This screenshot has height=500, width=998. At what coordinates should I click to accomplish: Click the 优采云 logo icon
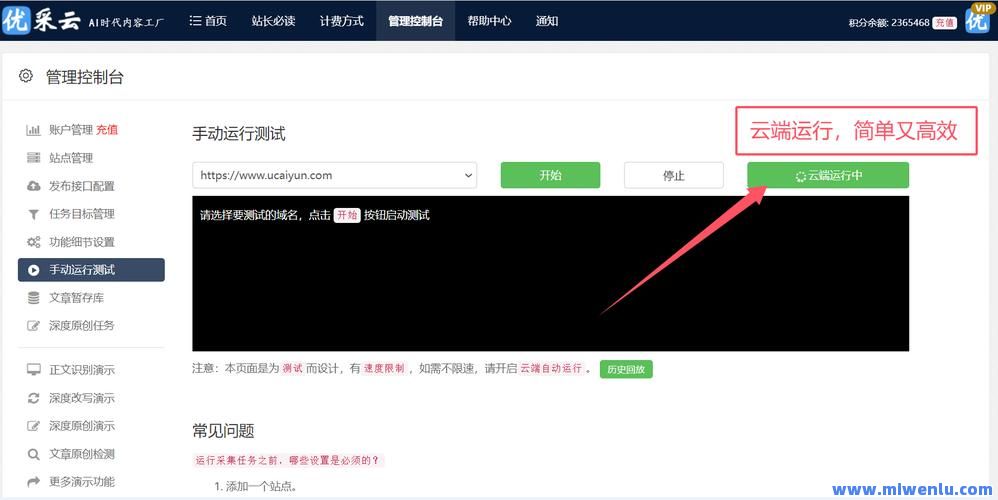tap(17, 20)
